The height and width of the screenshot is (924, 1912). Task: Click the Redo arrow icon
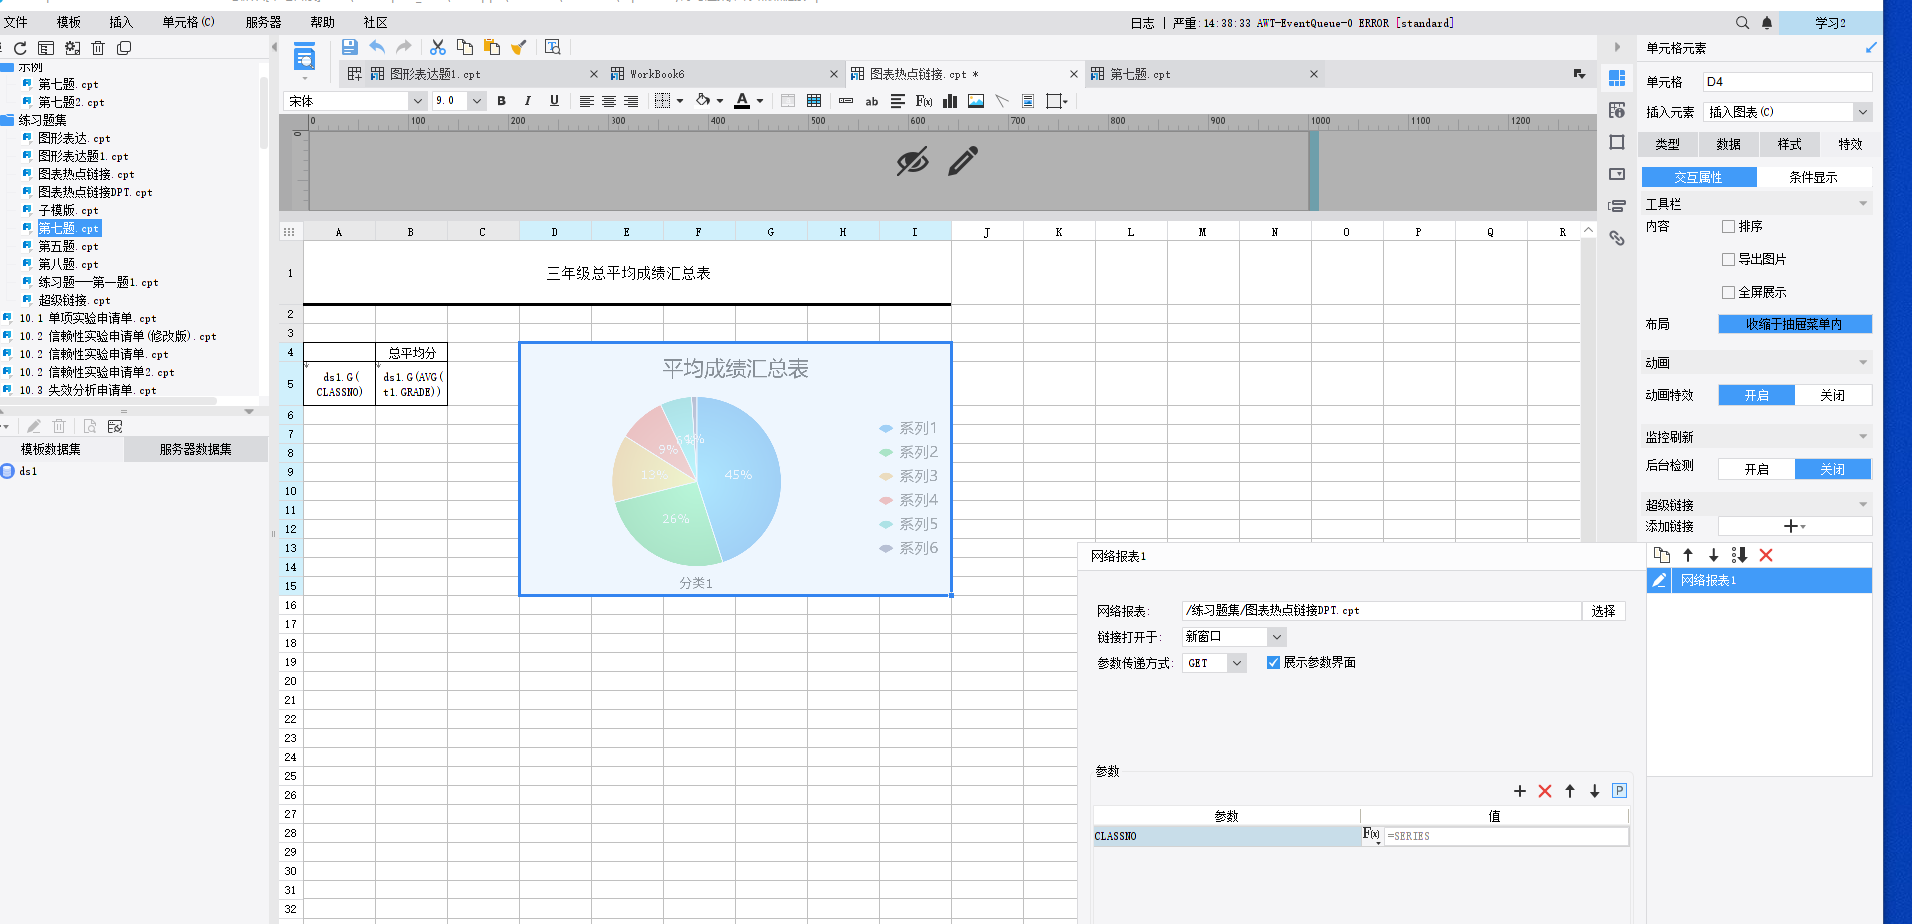coord(404,47)
